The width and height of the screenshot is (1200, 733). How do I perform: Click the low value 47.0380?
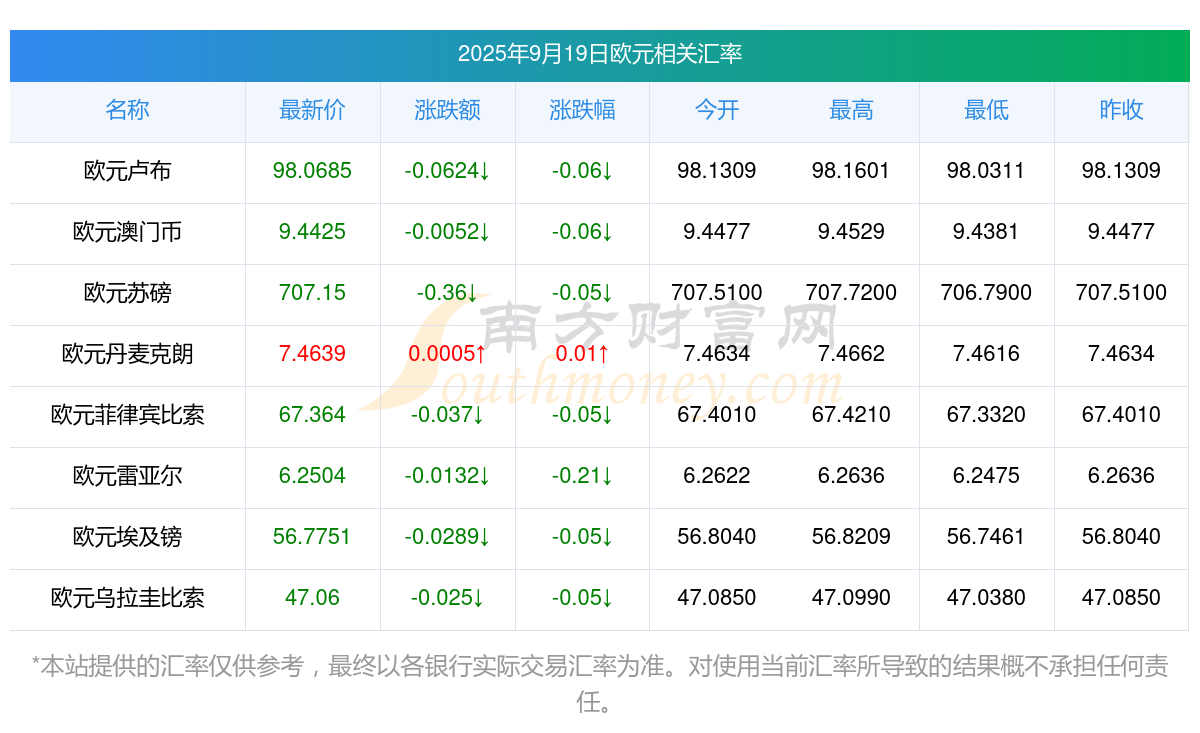[x=986, y=598]
